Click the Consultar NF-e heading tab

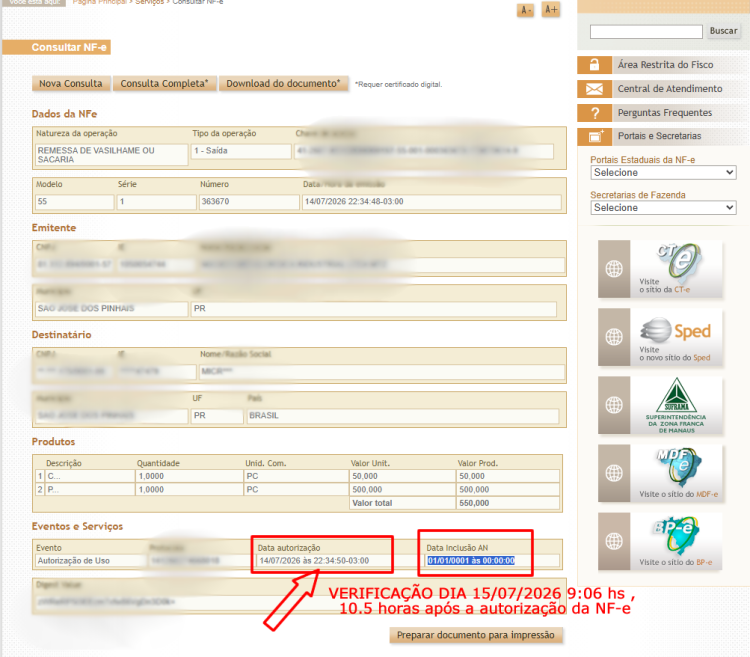point(57,47)
